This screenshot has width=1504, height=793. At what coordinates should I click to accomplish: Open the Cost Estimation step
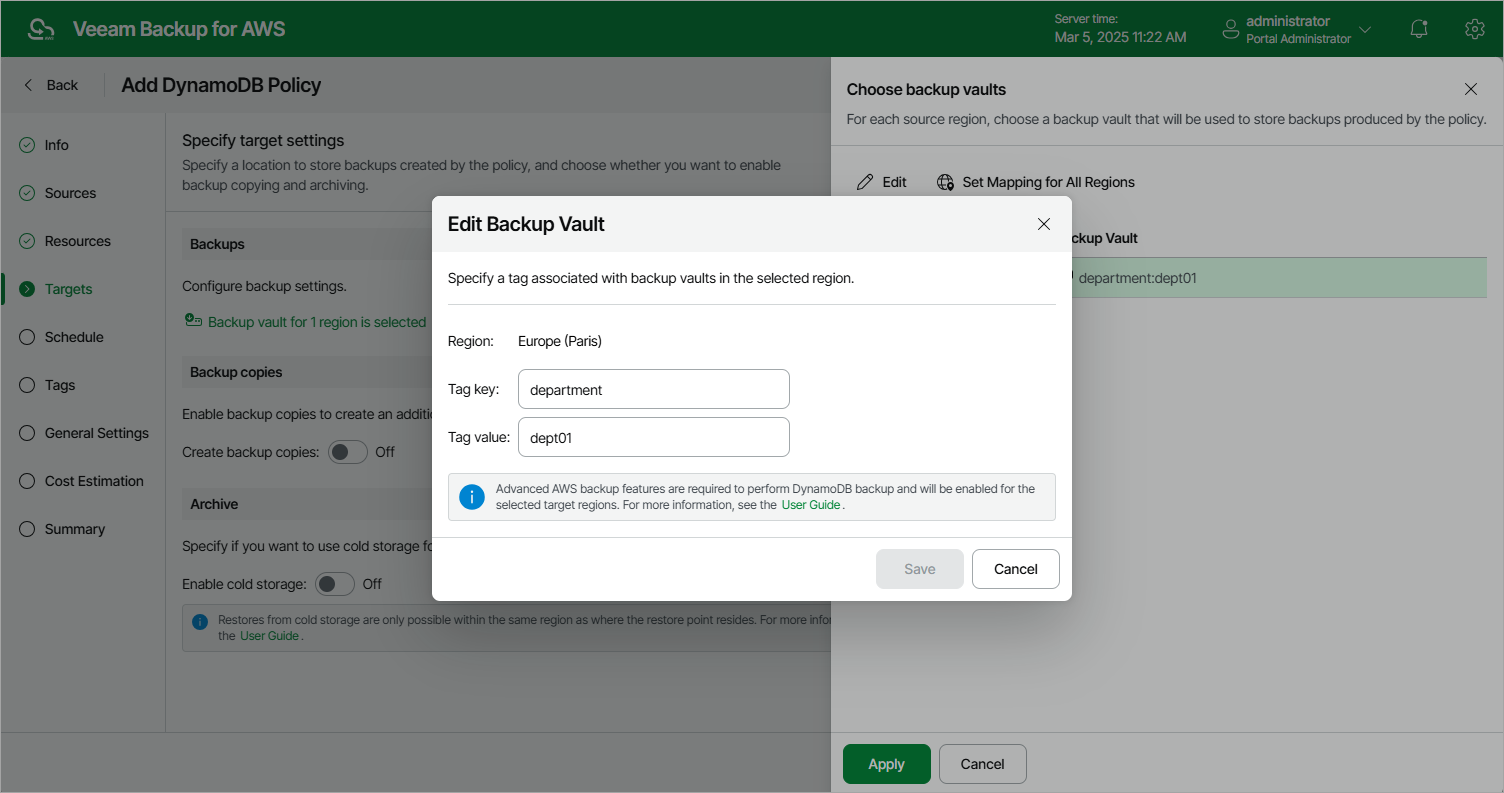[94, 481]
